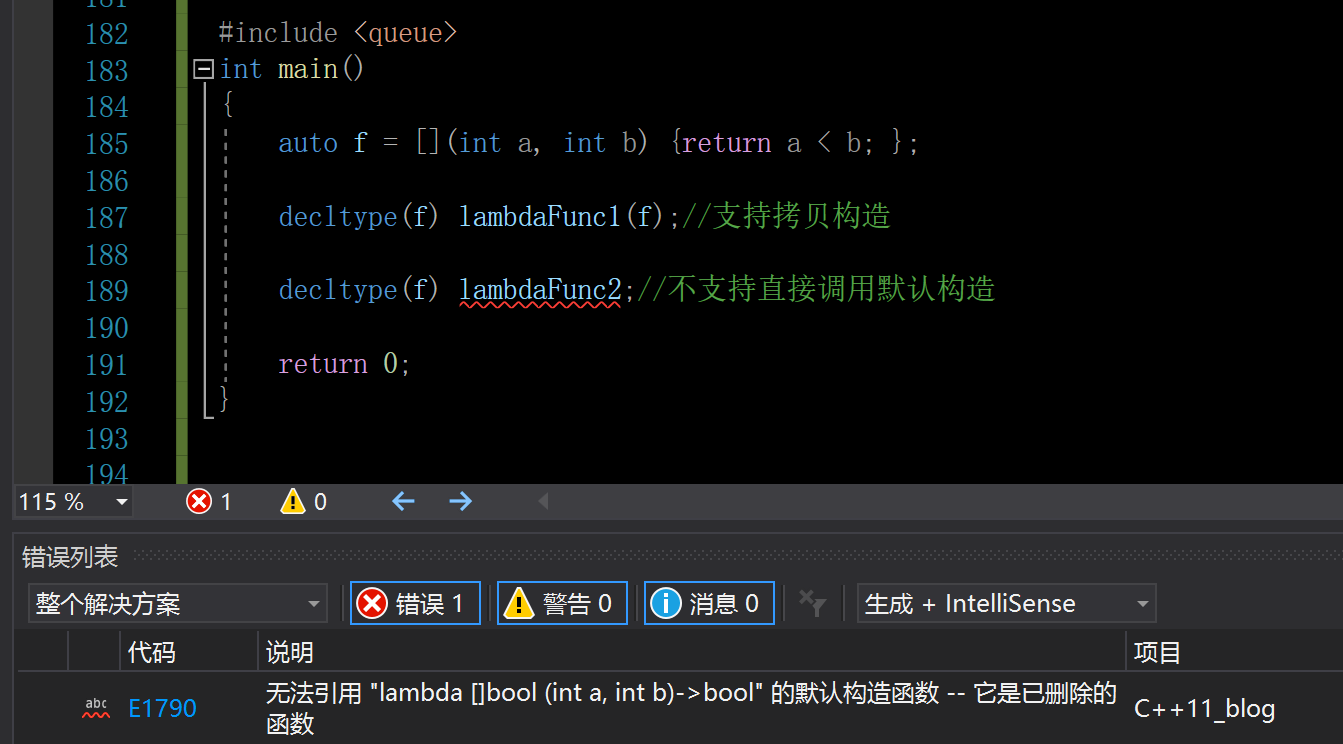
Task: Click line number 189 in the gutter
Action: pos(107,291)
